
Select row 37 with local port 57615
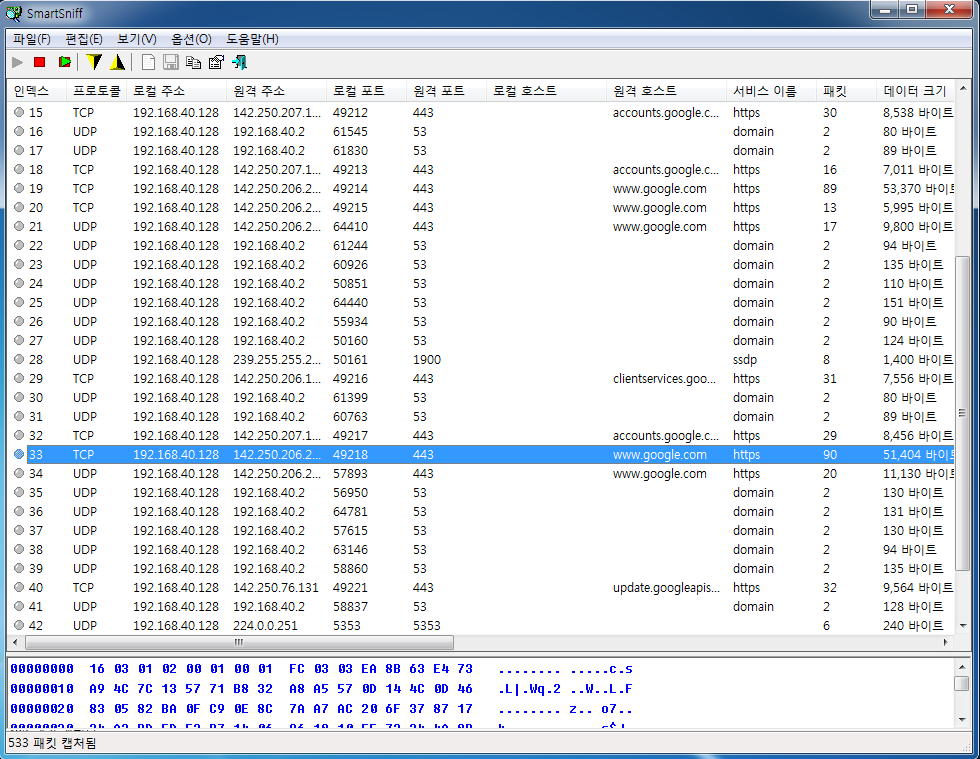[x=481, y=530]
